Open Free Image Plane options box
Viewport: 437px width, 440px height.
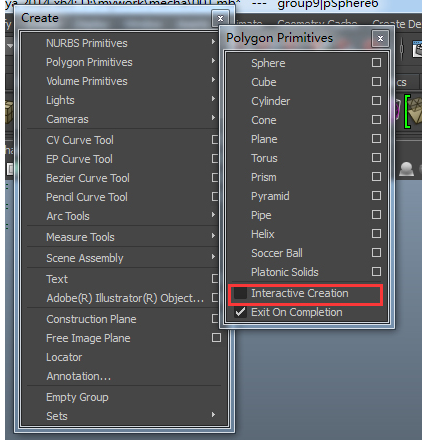pos(216,338)
